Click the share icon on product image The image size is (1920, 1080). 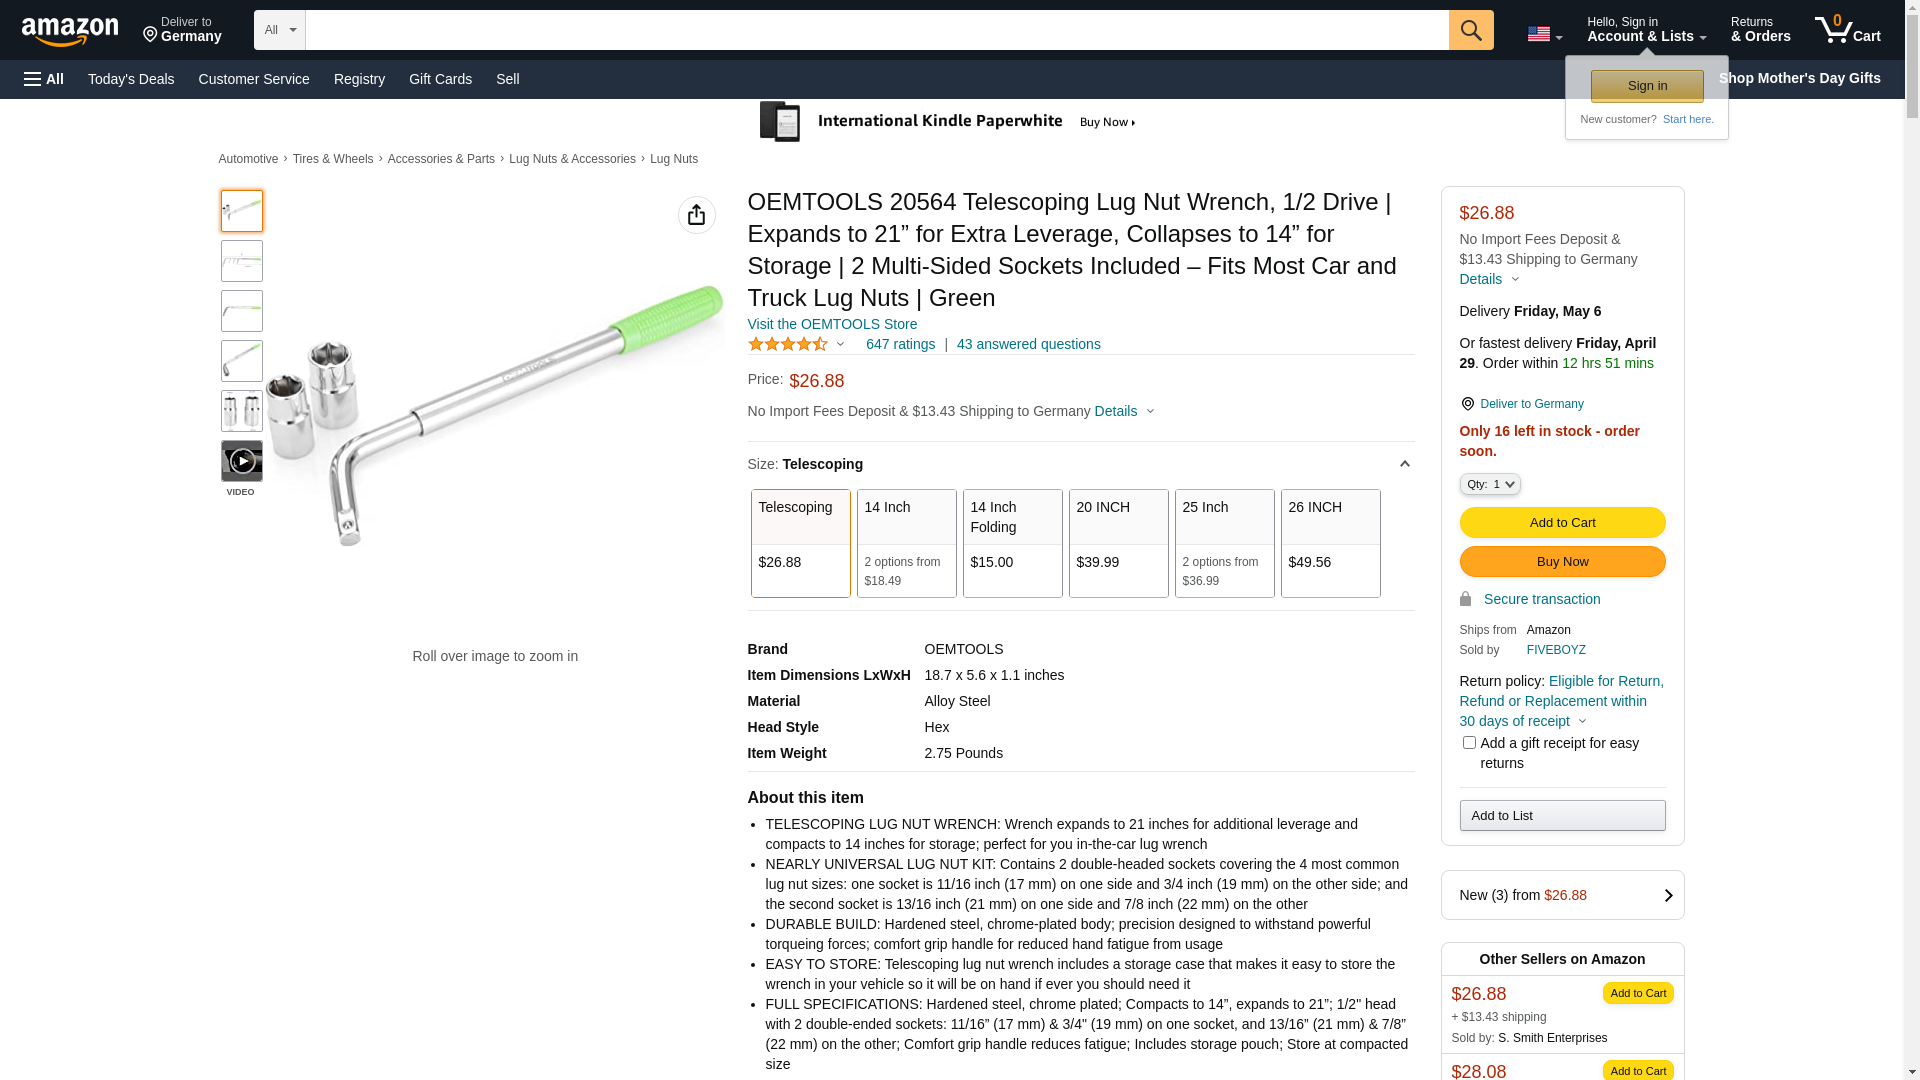click(696, 215)
